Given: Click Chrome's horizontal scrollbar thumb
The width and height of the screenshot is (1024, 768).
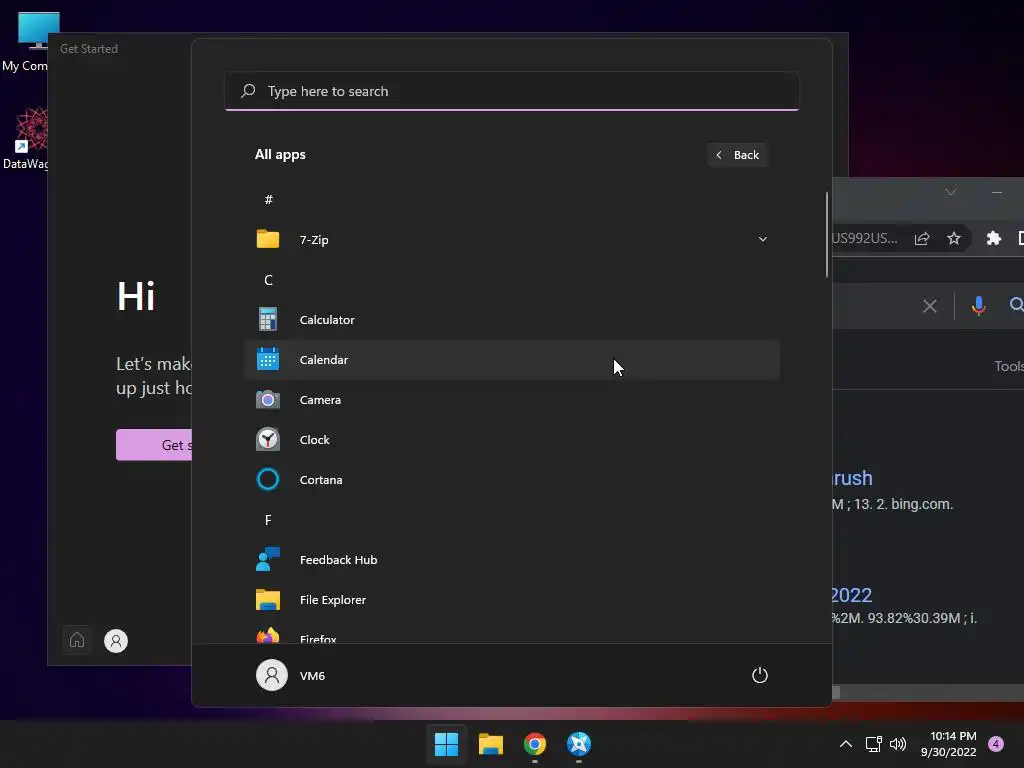Looking at the screenshot, I should (x=837, y=693).
